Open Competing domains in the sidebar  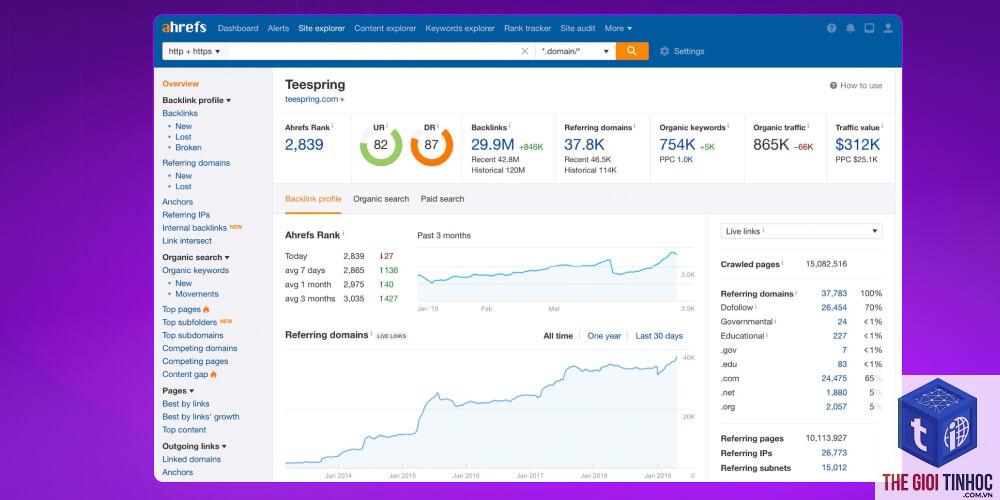(200, 348)
